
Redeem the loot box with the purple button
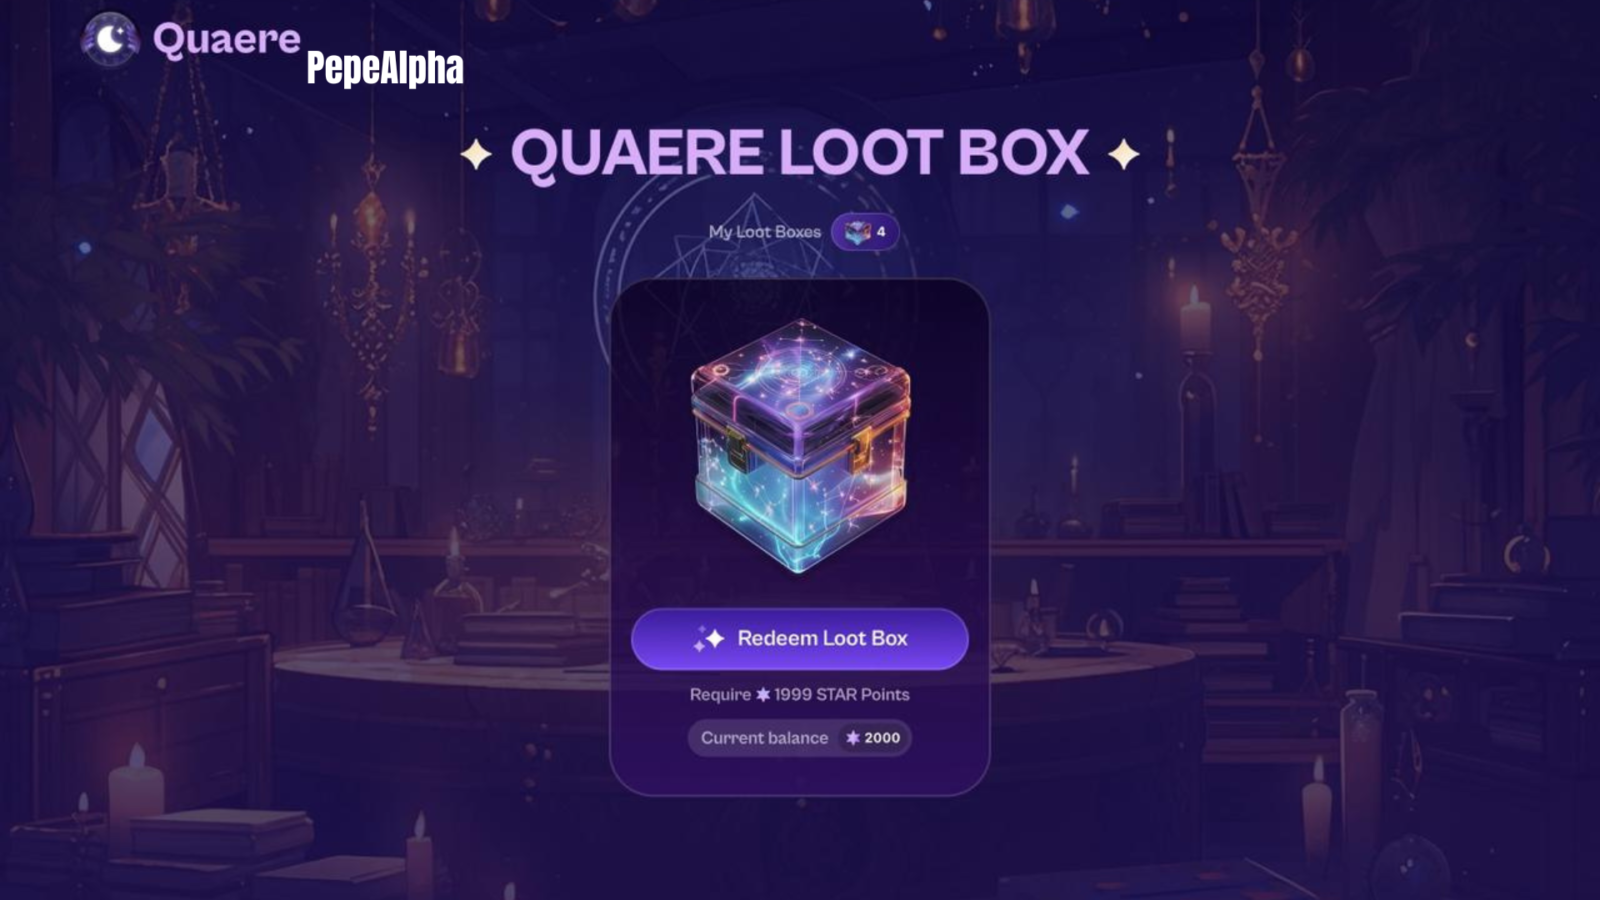(x=800, y=639)
